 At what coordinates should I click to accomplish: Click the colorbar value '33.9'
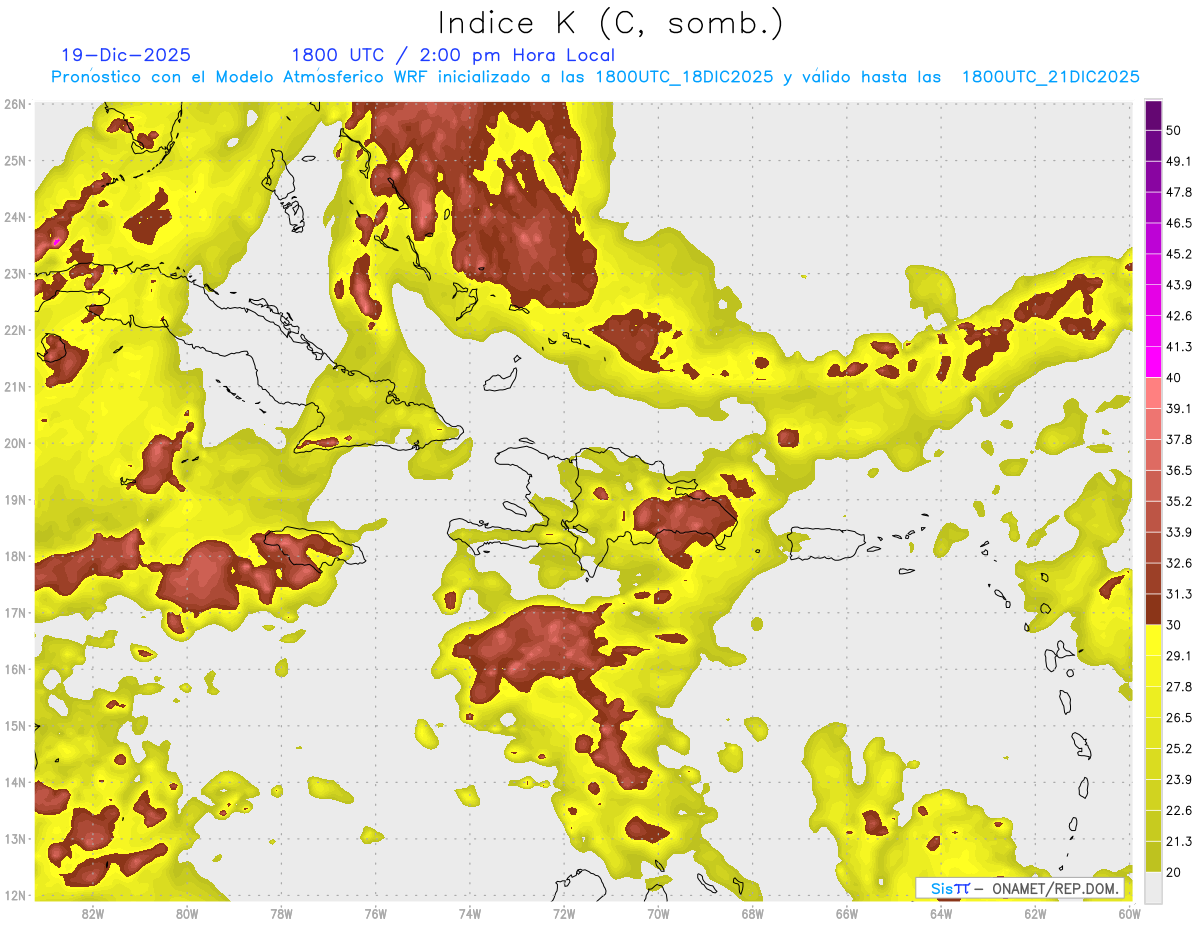coord(1178,532)
